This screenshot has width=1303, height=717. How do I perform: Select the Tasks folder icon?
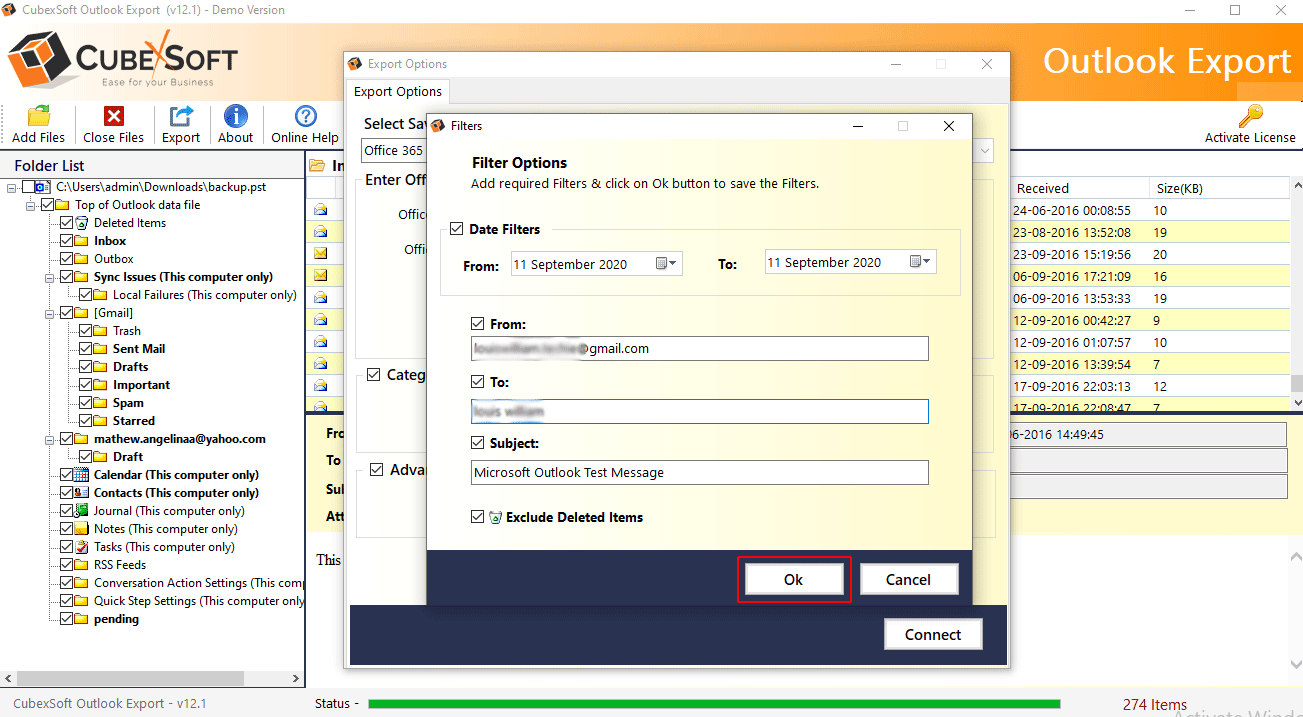[x=82, y=547]
